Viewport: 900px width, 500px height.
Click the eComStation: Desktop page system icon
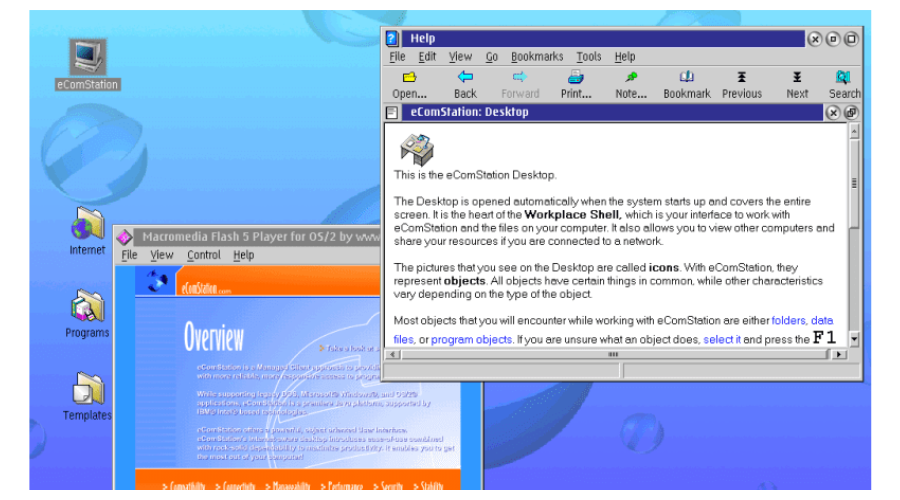point(392,113)
